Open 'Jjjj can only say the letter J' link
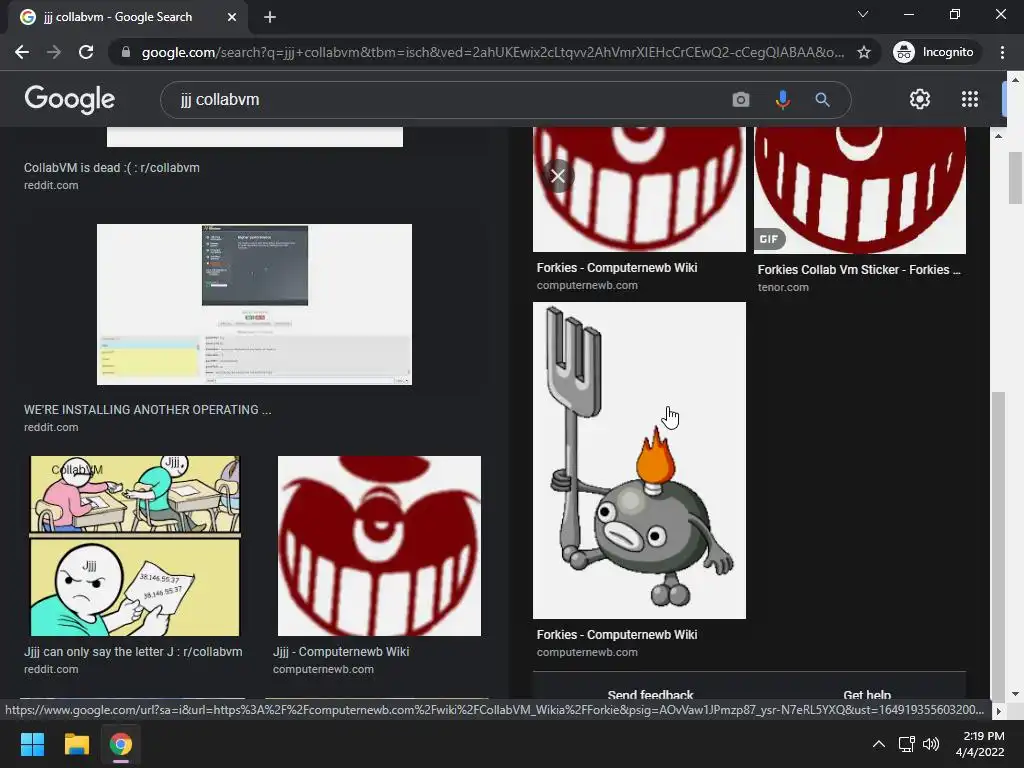Screen dimensions: 1024x768 [133, 652]
